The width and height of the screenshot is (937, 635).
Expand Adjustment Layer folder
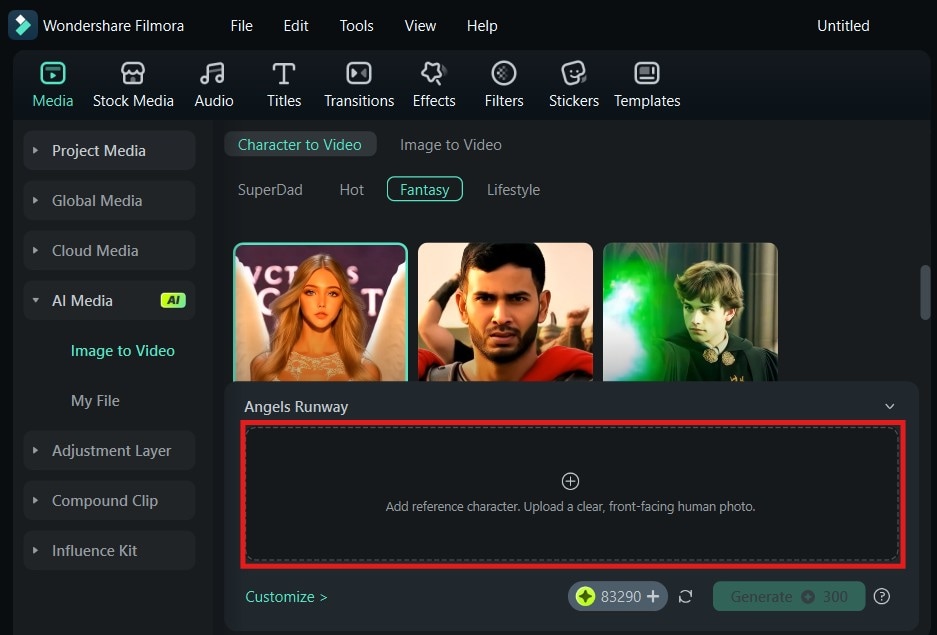pos(35,450)
